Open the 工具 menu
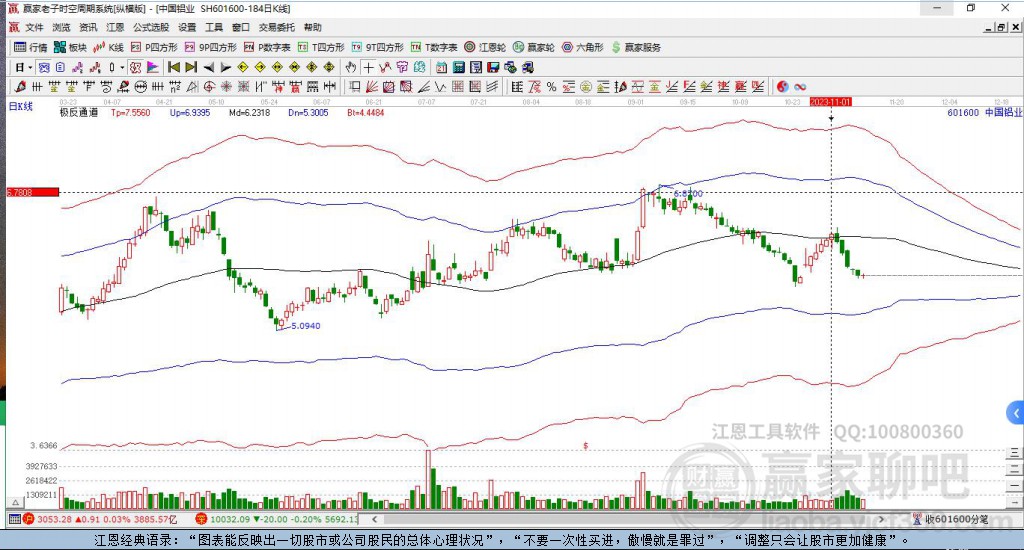 [x=214, y=27]
